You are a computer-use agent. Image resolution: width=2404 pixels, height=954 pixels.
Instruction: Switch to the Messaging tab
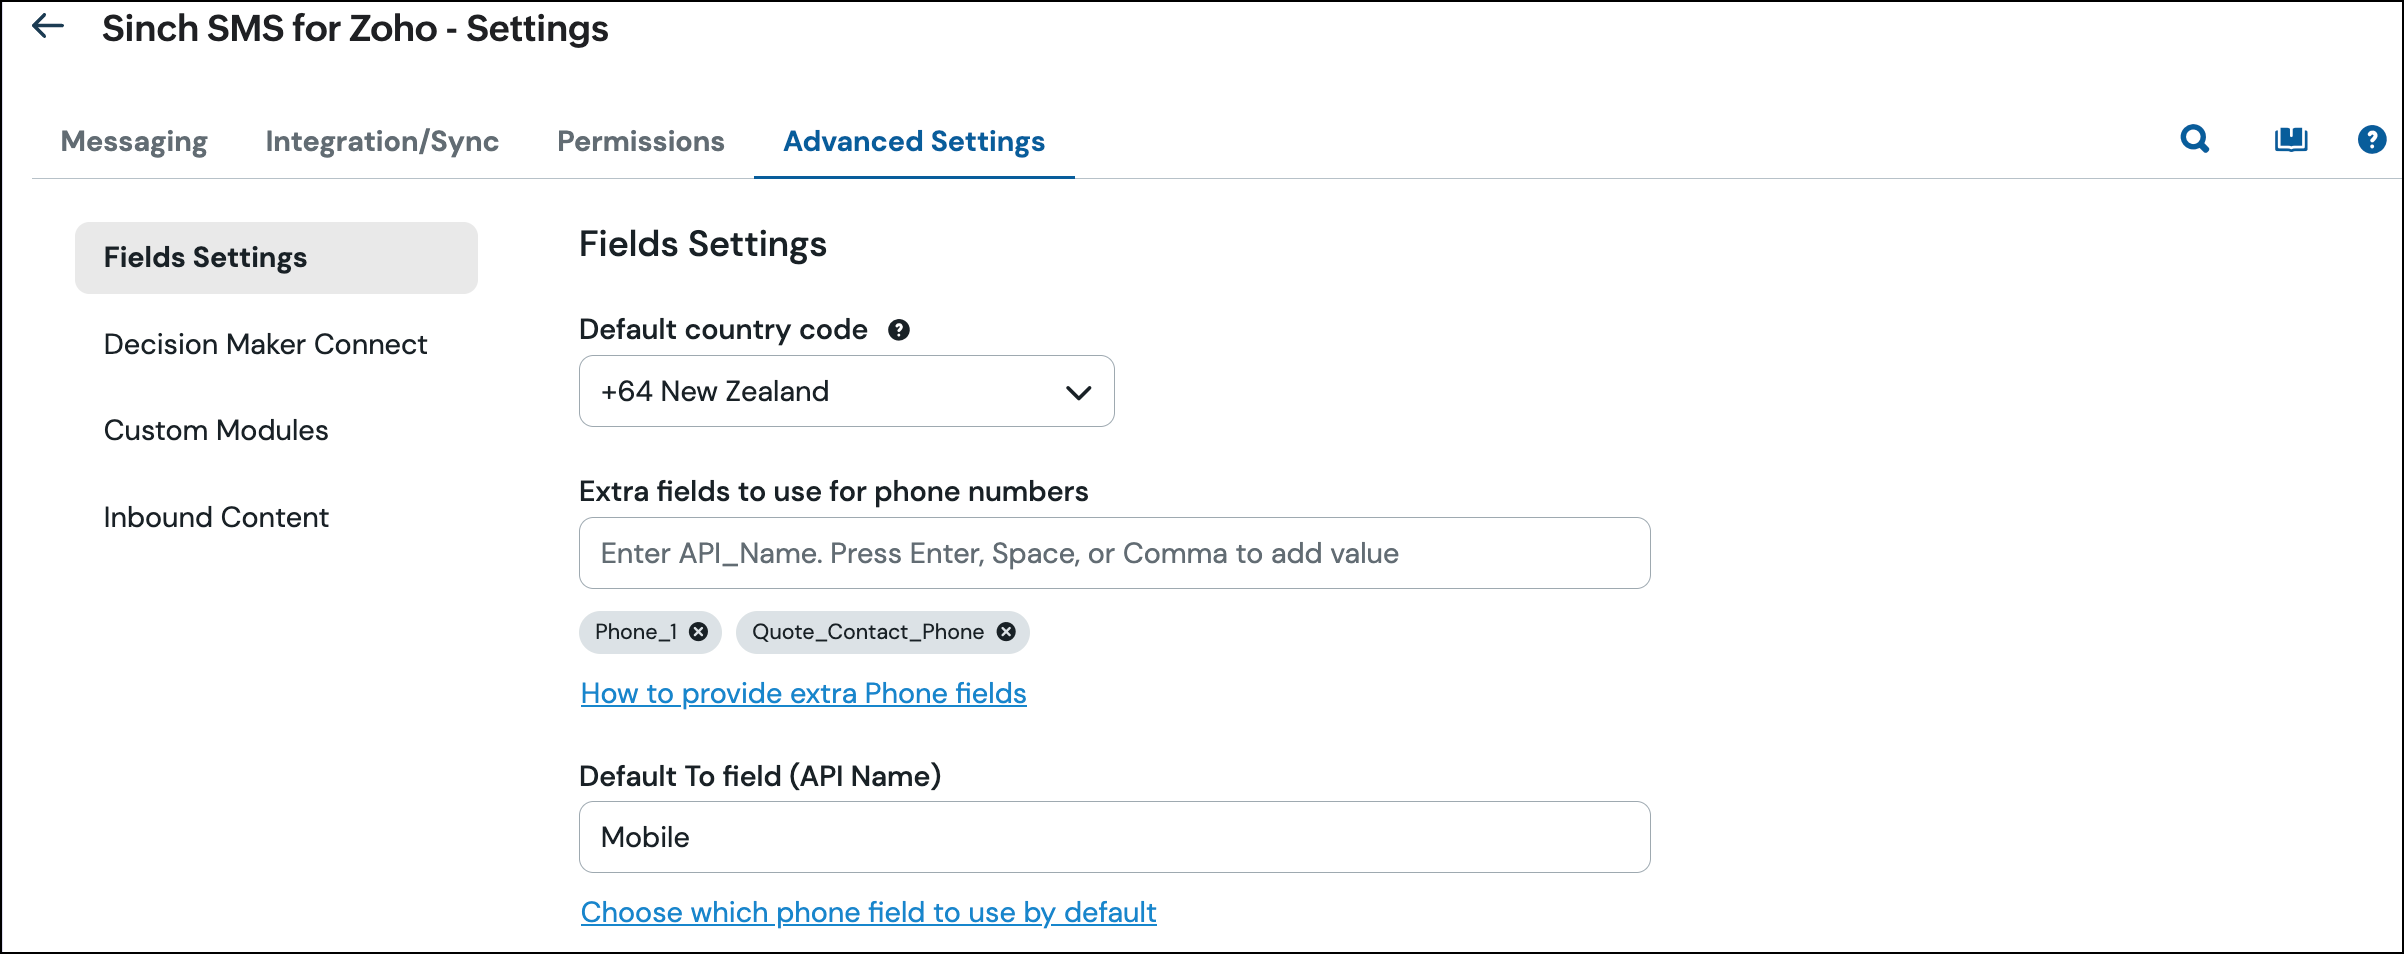pyautogui.click(x=133, y=141)
